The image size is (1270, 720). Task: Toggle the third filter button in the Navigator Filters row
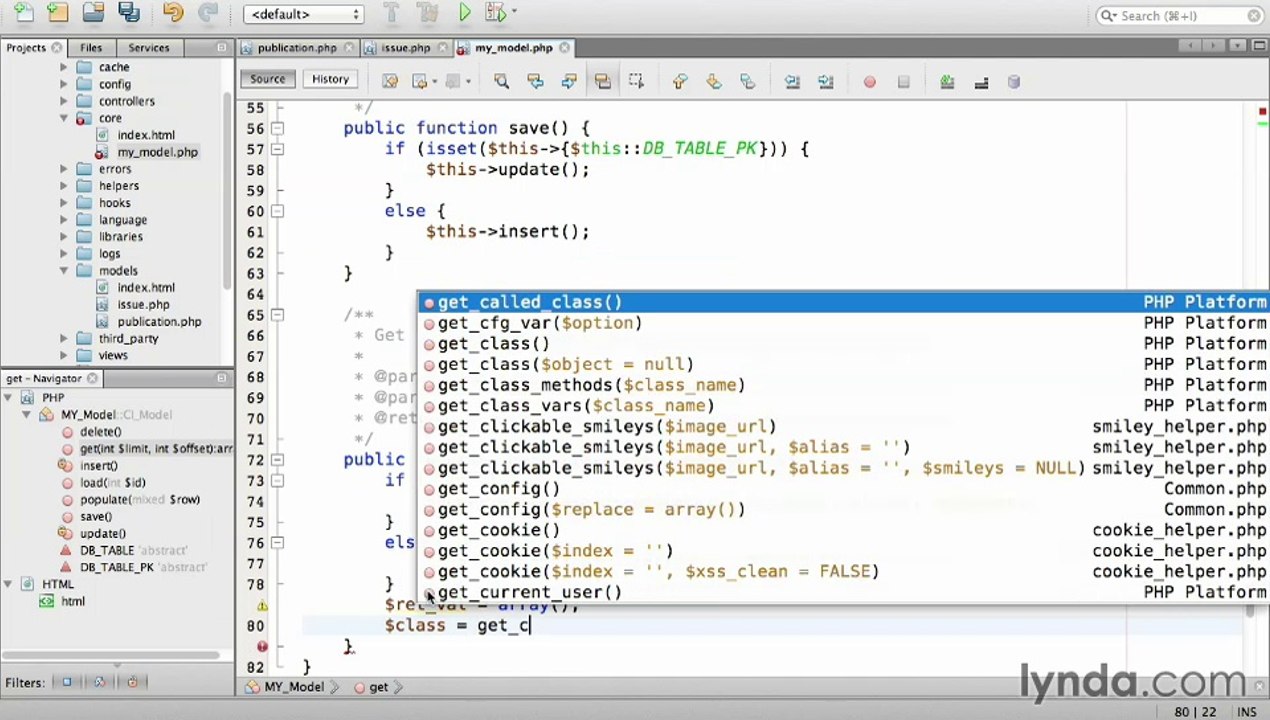point(132,682)
